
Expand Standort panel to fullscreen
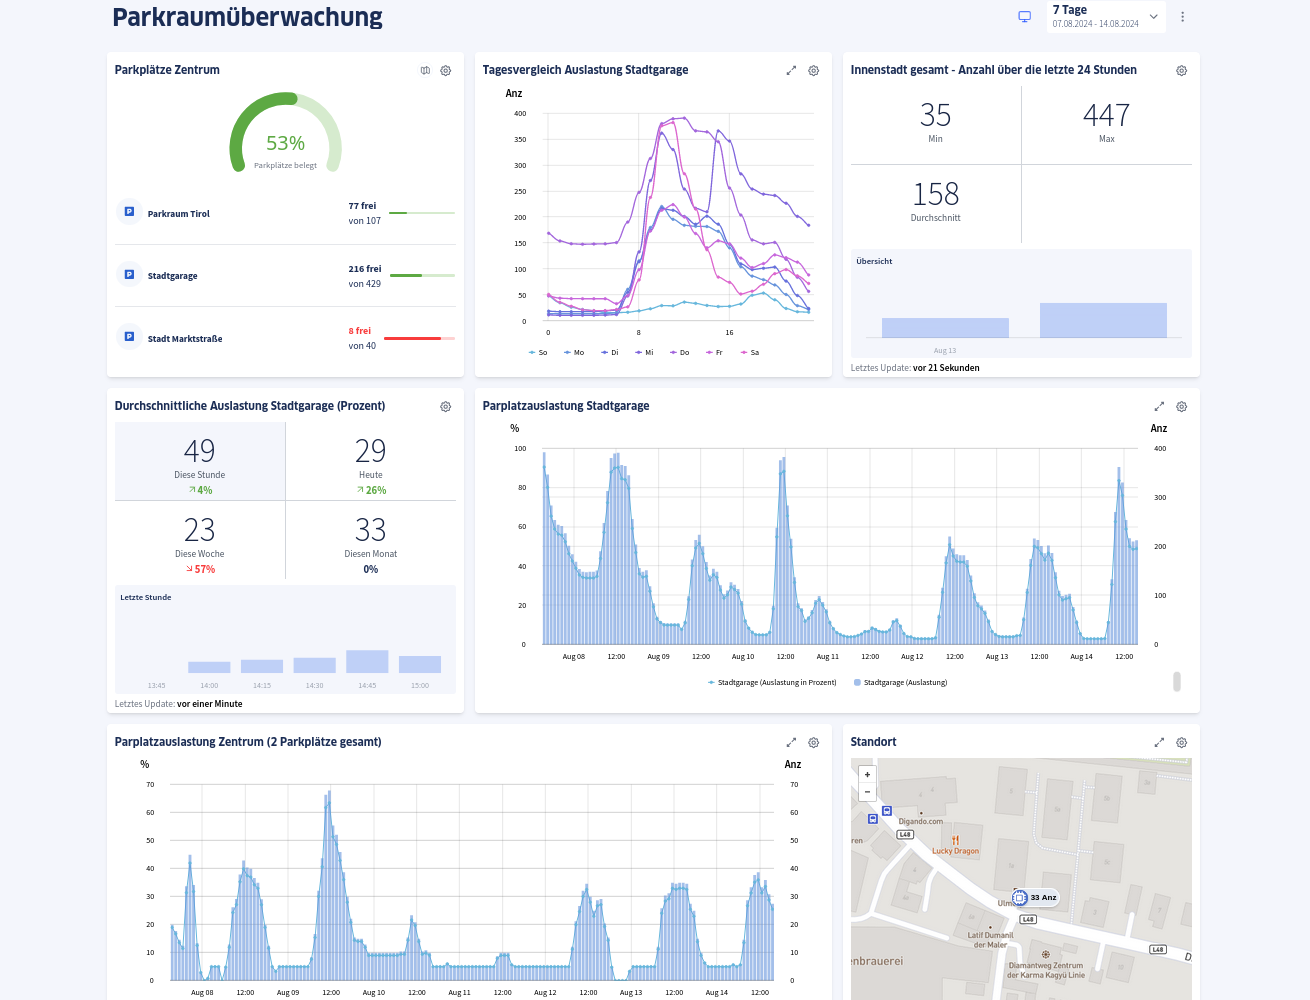(1159, 742)
